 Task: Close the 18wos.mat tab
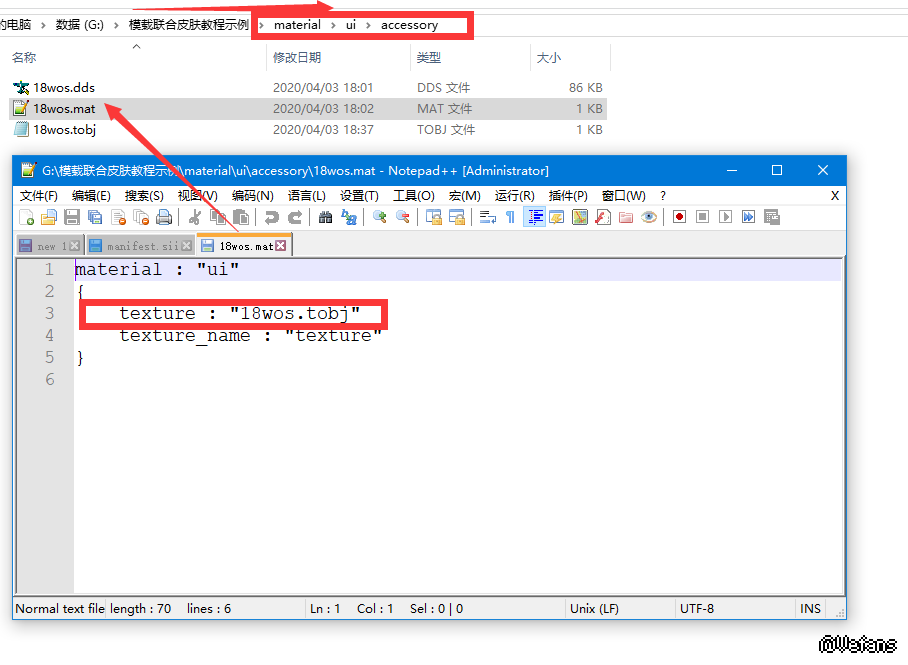[281, 246]
